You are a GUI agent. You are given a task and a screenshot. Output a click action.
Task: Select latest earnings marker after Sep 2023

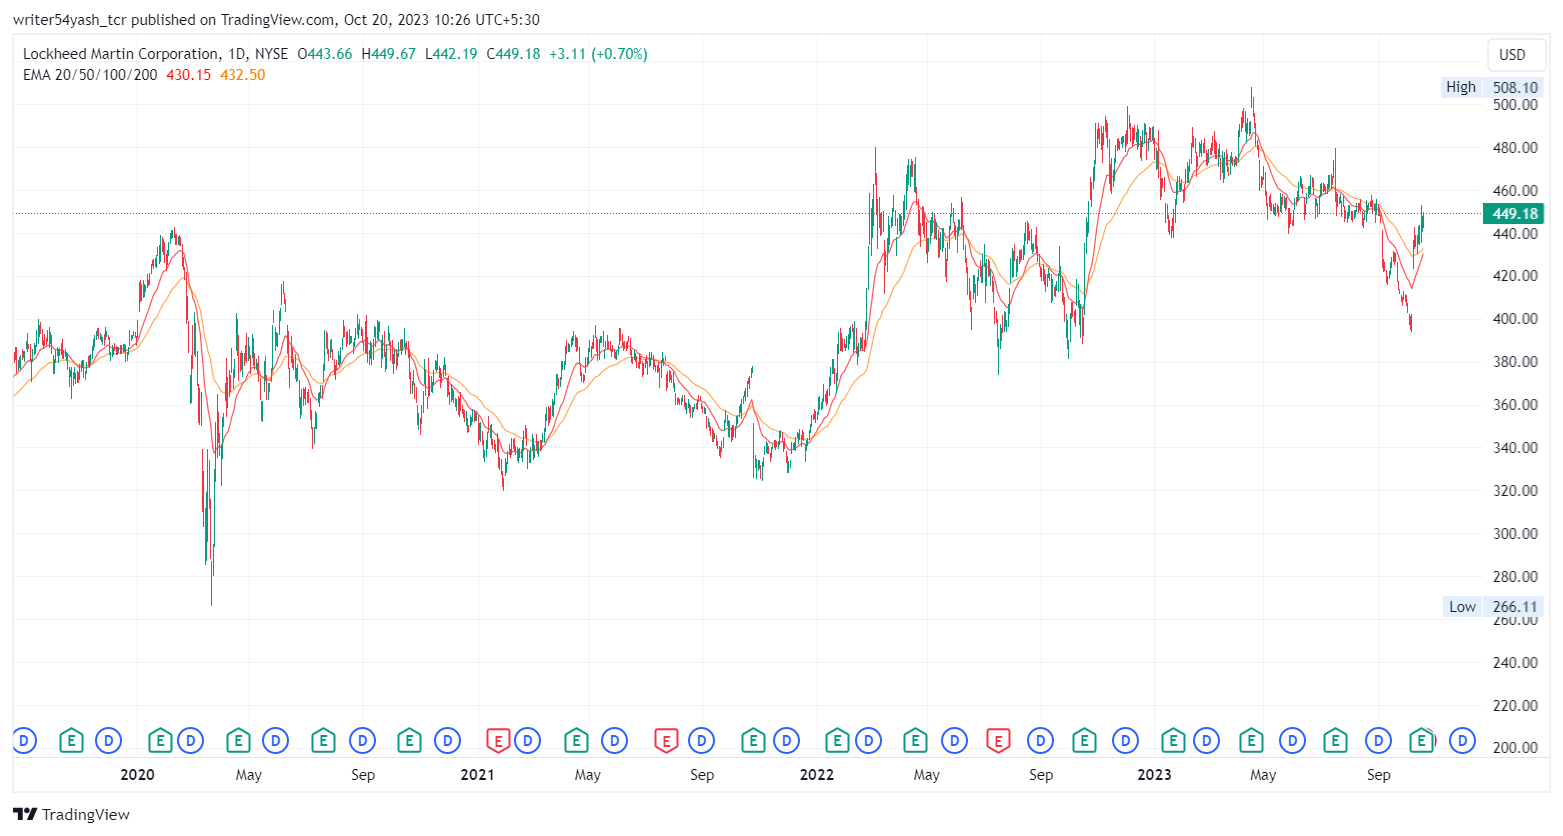coord(1421,741)
